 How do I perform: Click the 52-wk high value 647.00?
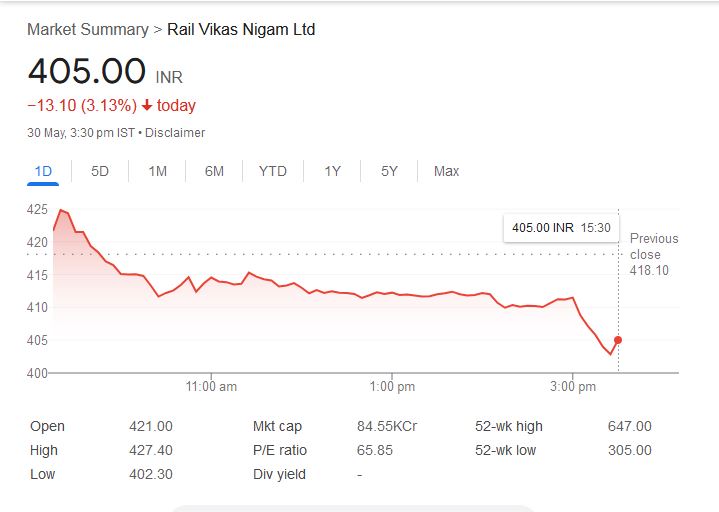tap(629, 427)
